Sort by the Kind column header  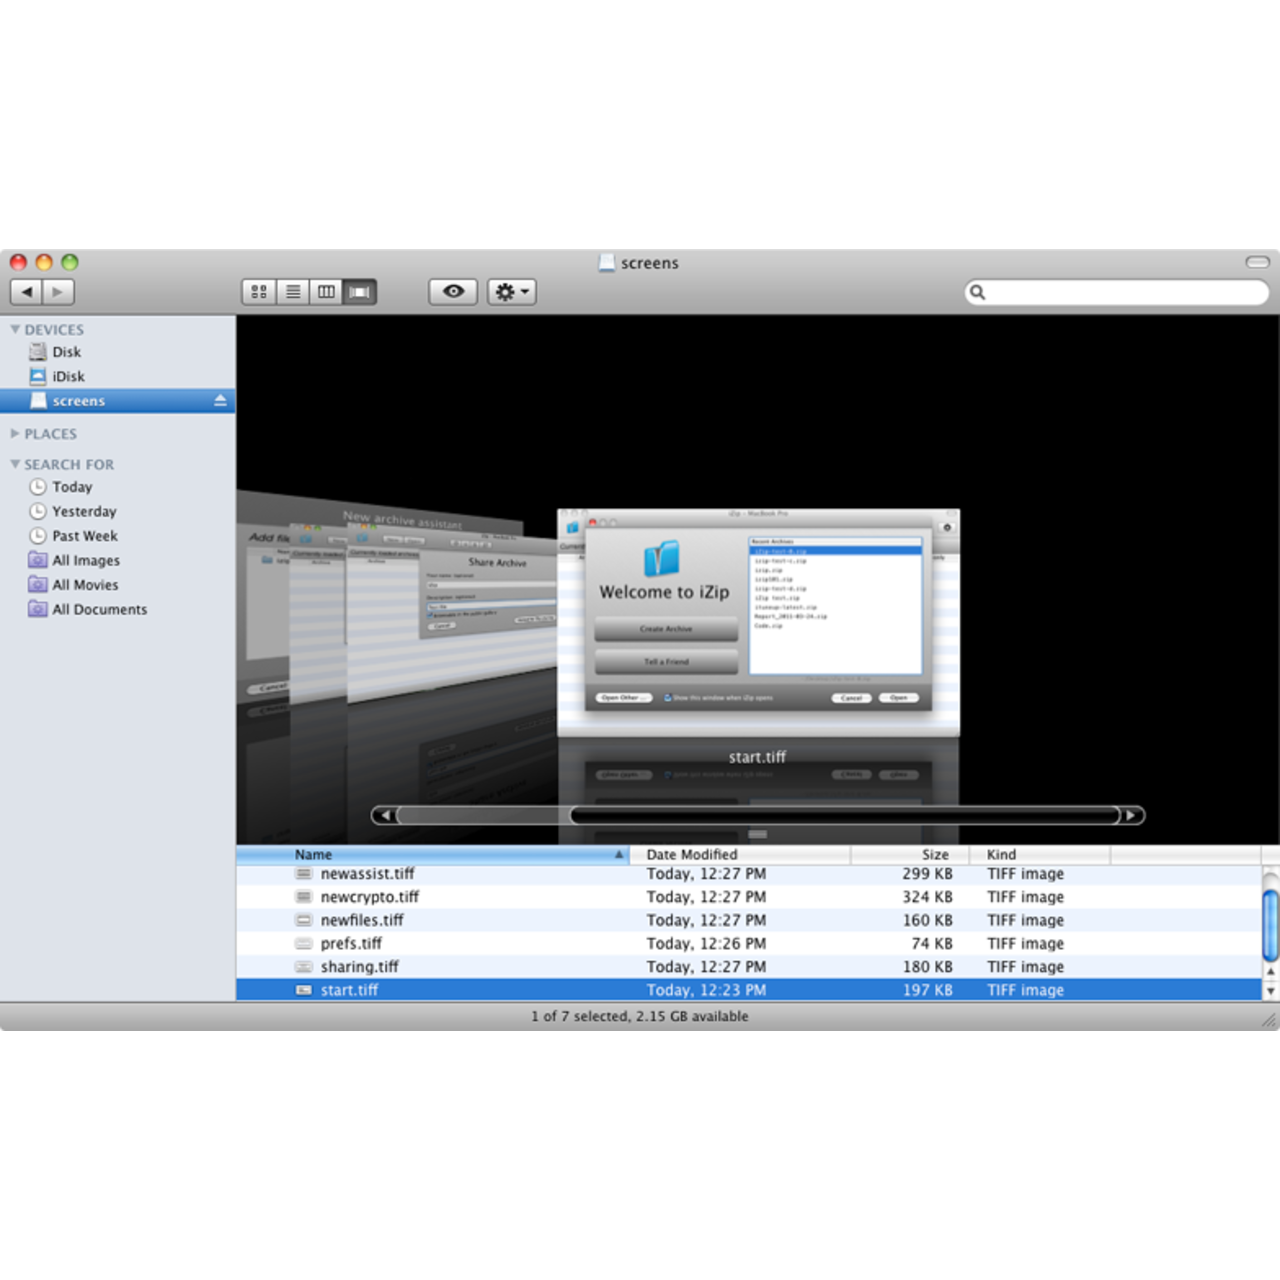point(1040,855)
